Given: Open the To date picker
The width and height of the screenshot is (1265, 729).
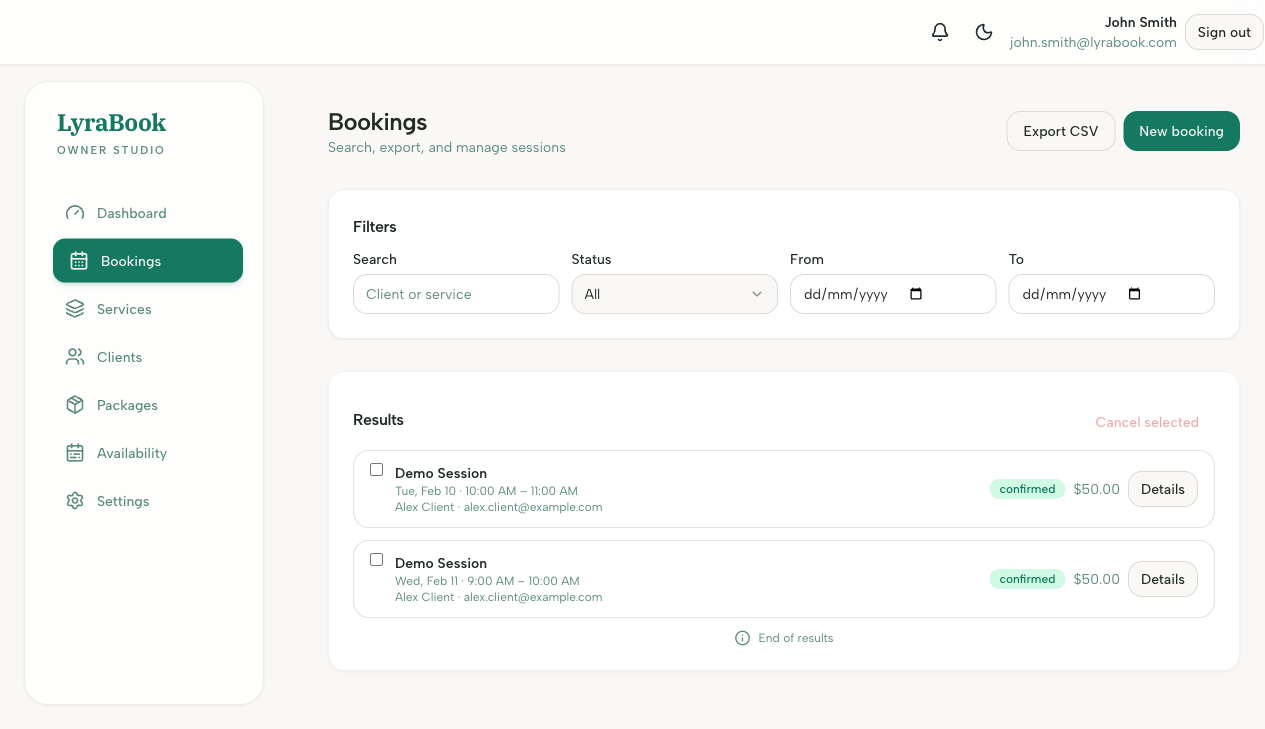Looking at the screenshot, I should pos(1133,294).
